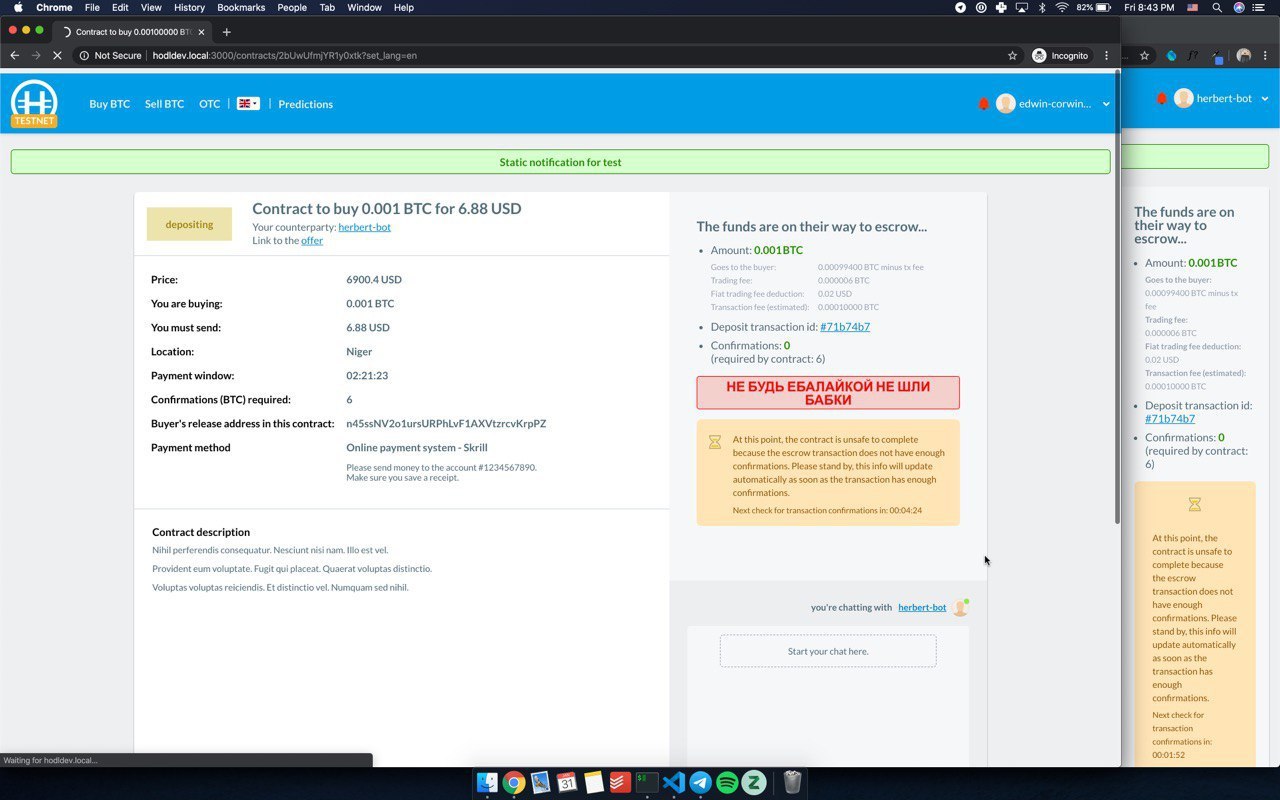Image resolution: width=1280 pixels, height=800 pixels.
Task: Click the Bluetooth status icon
Action: [x=1041, y=7]
